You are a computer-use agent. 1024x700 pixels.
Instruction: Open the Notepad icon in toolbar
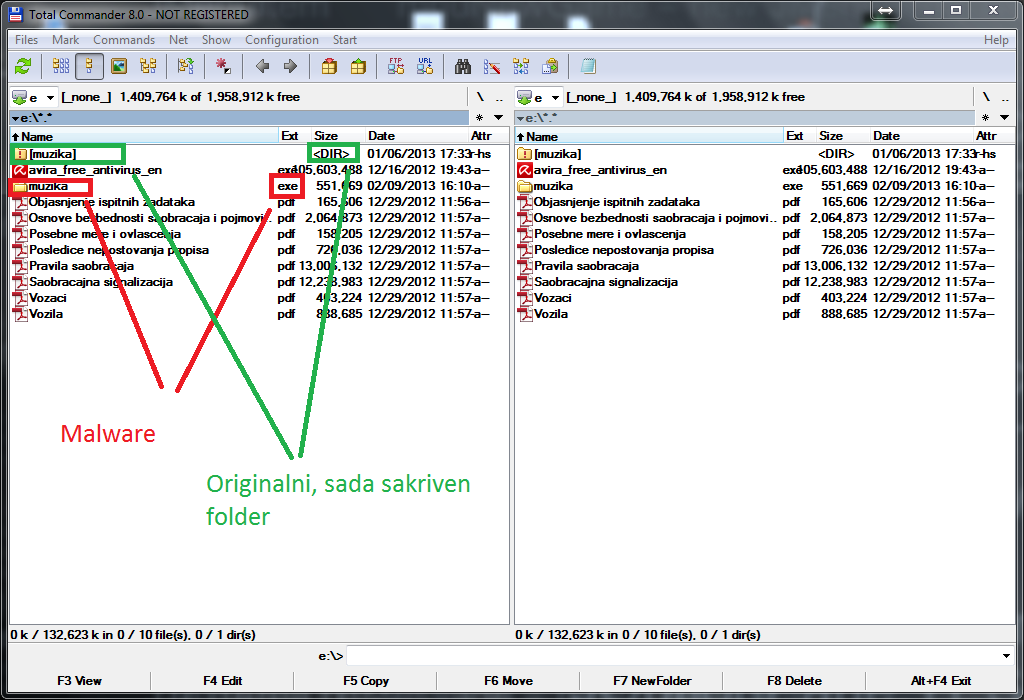[588, 66]
